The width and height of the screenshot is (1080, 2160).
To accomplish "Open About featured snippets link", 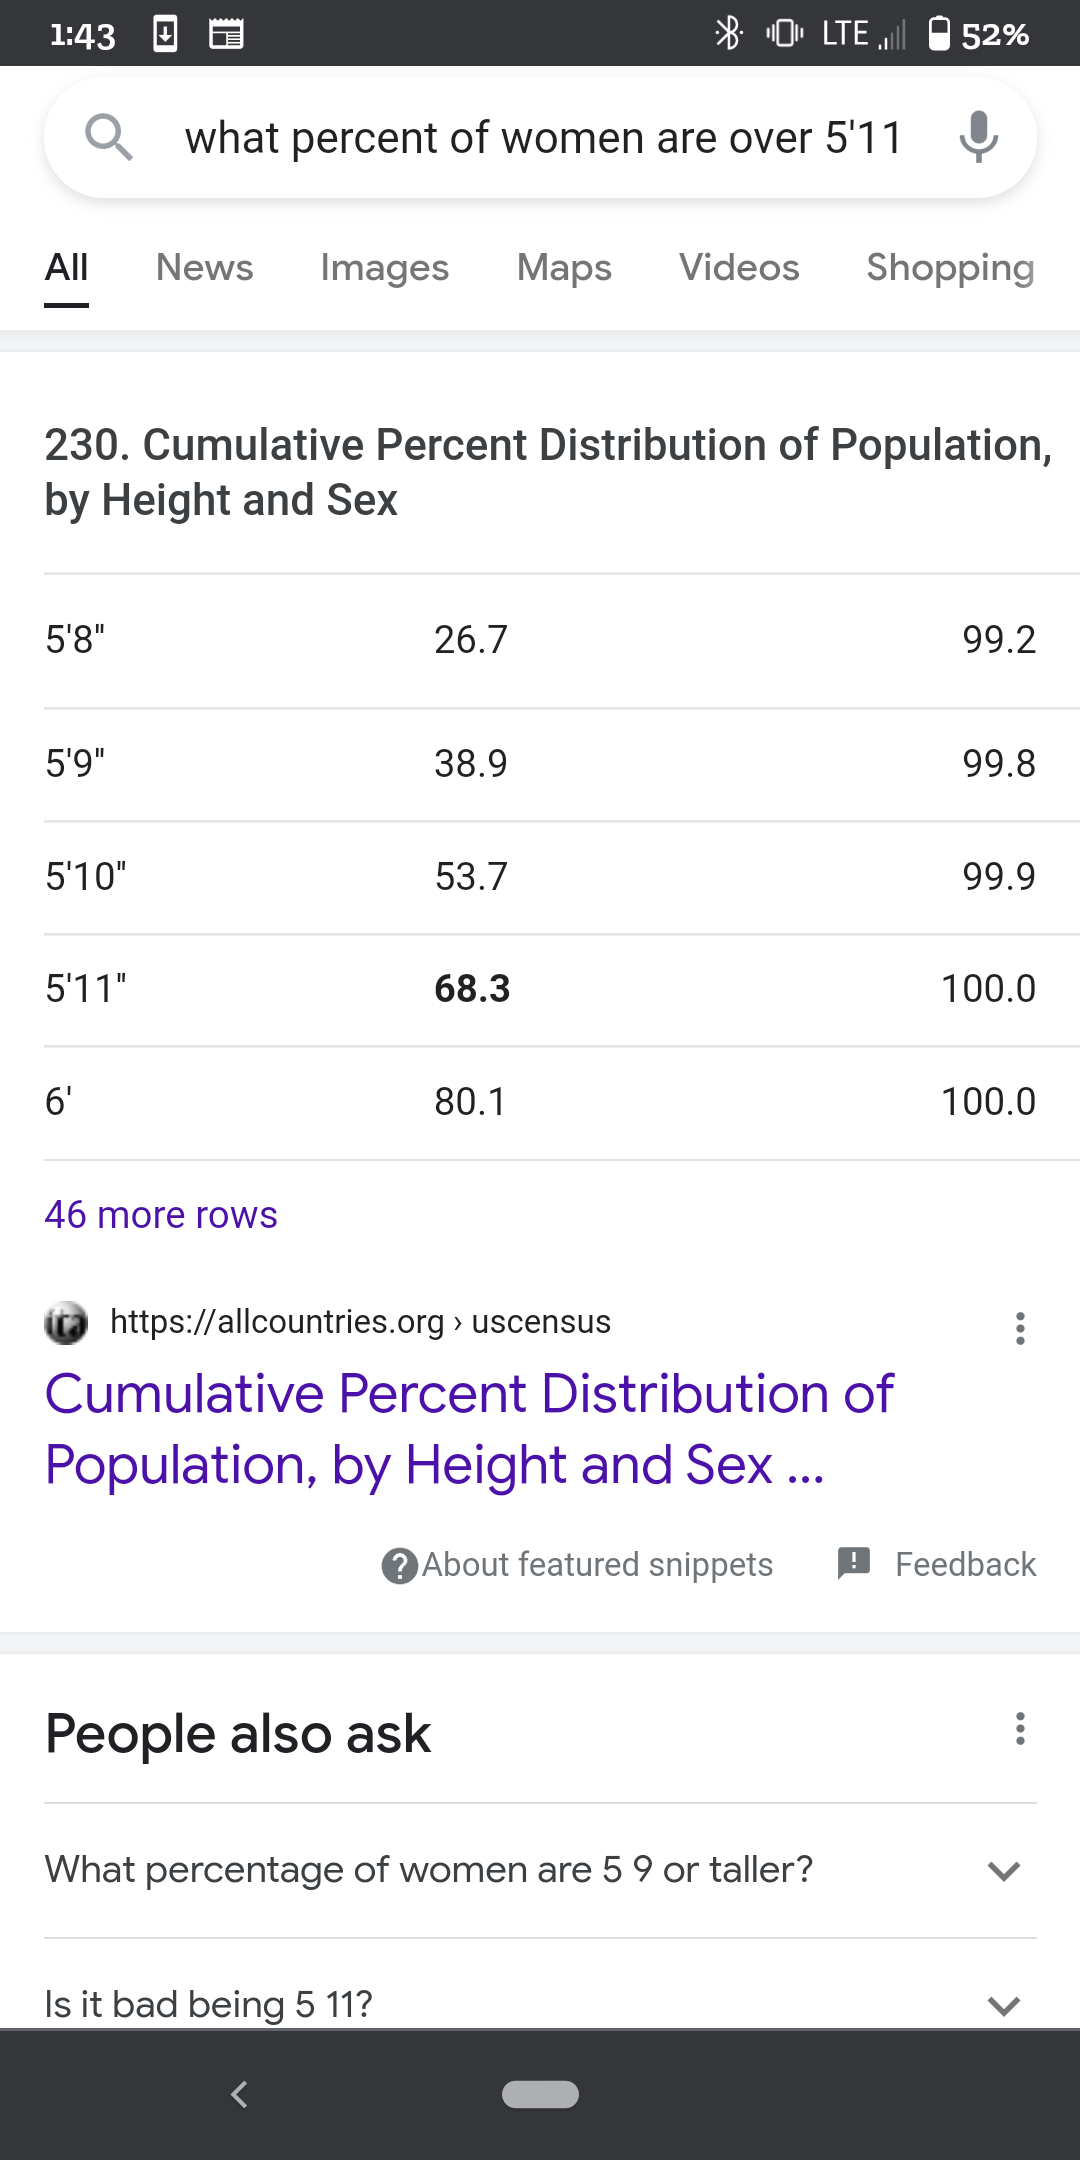I will (597, 1565).
